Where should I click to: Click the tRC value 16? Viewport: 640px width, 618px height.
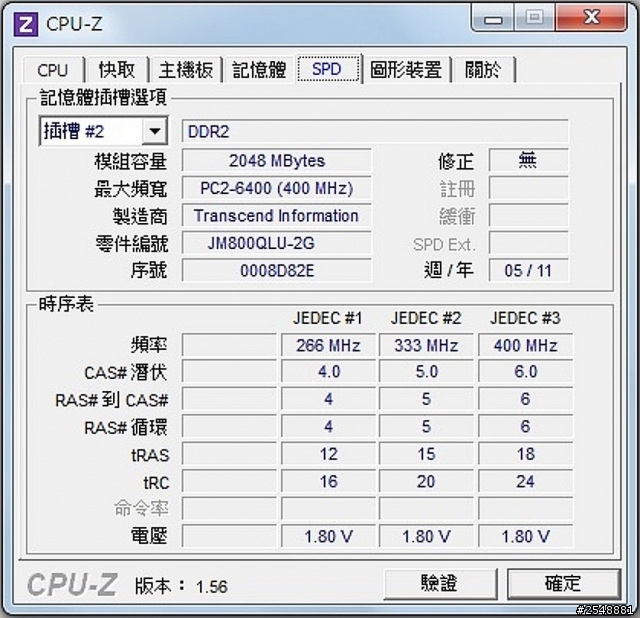pos(329,481)
